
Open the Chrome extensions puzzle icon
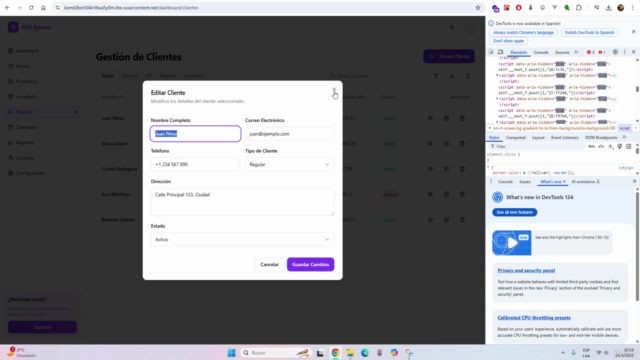[579, 8]
